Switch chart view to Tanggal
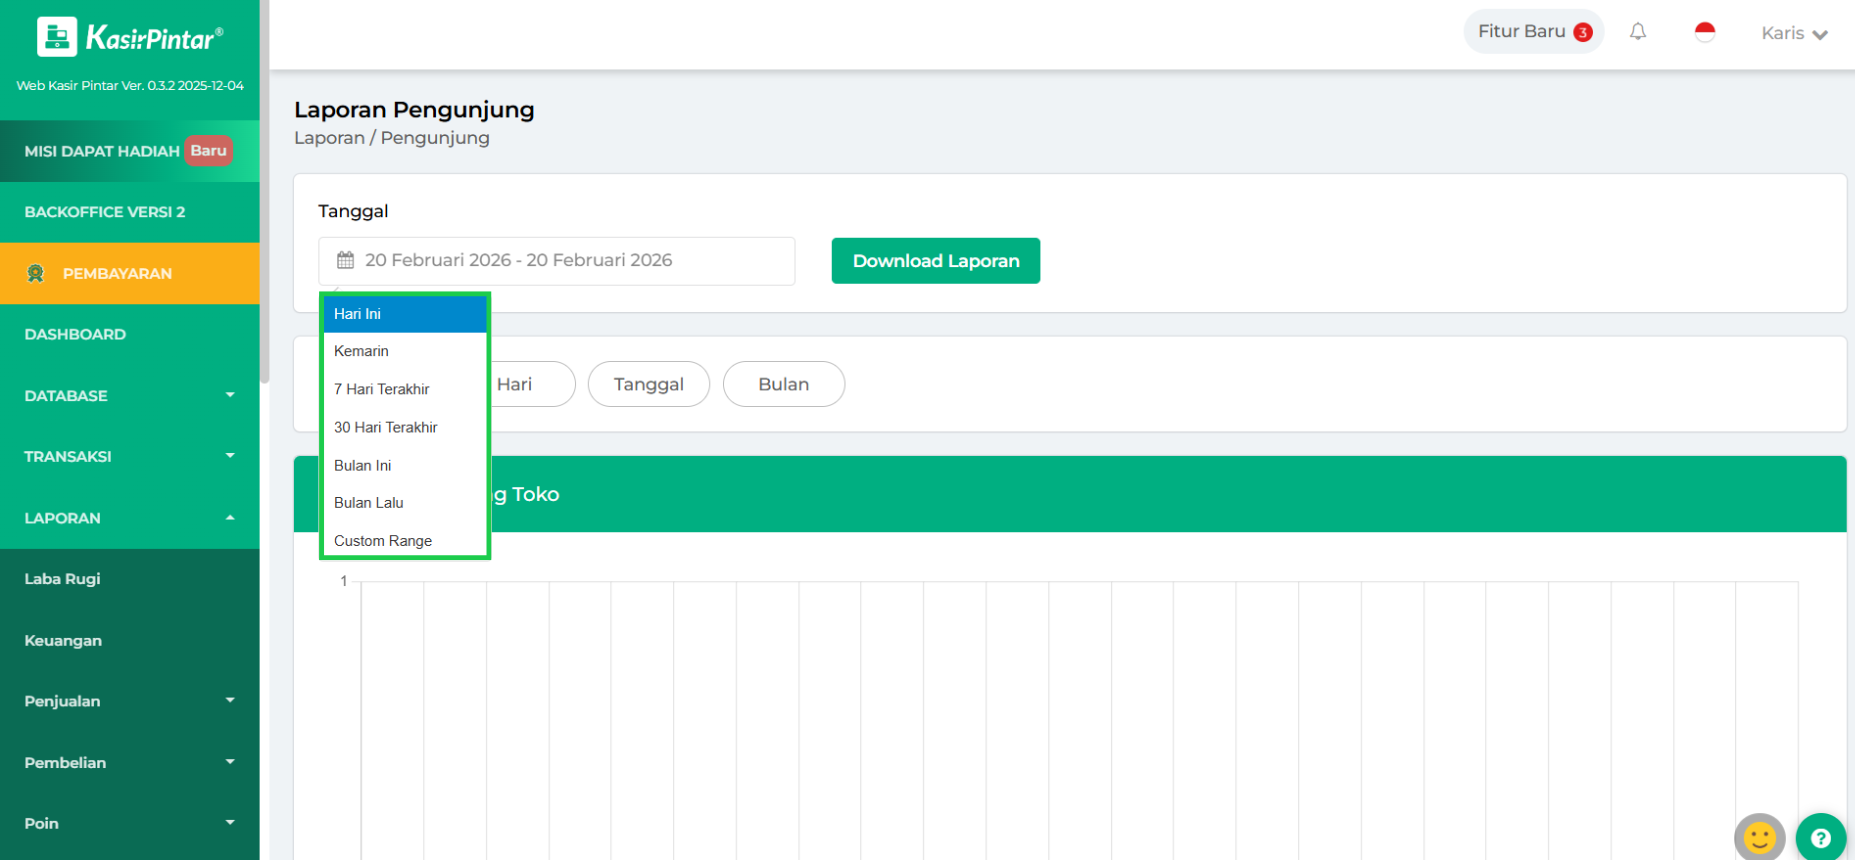Screen dimensions: 1855x860 point(648,384)
